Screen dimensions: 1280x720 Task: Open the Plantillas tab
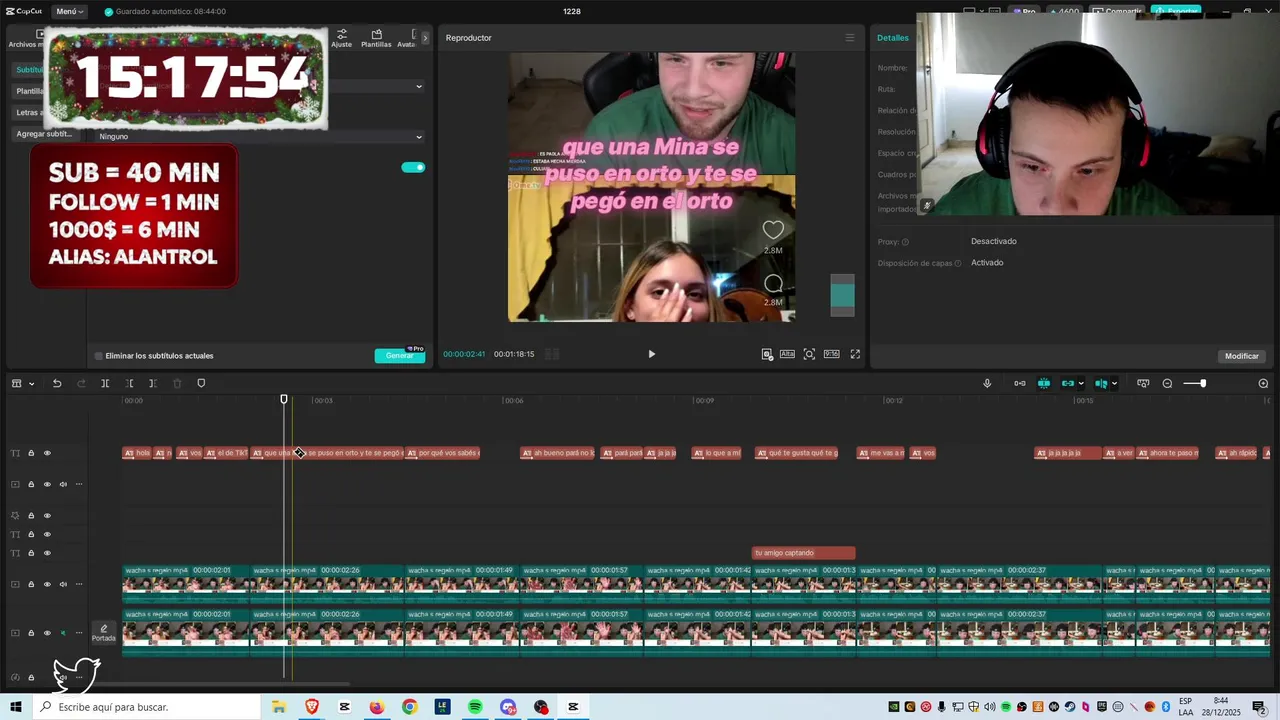click(x=376, y=38)
